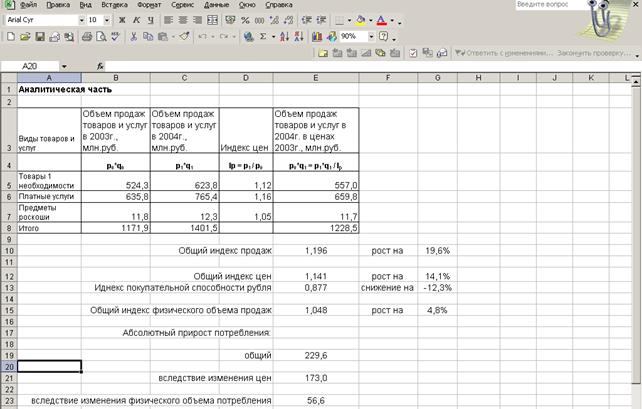This screenshot has height=409, width=642.
Task: Open the Данные menu
Action: point(216,5)
